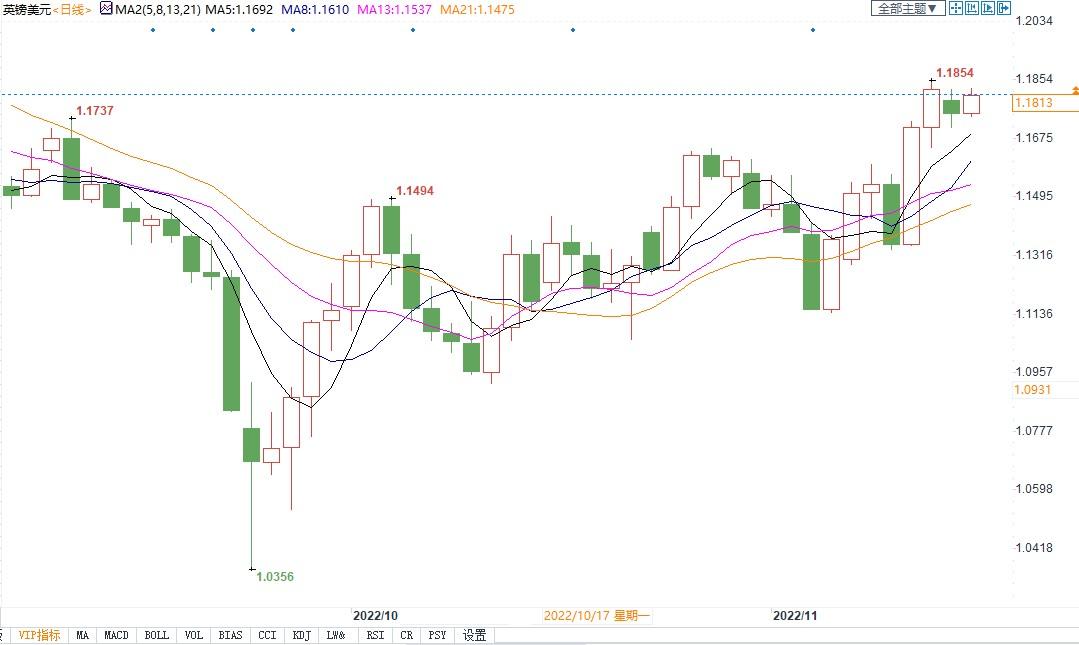
Task: Open the 全部主题 theme dropdown
Action: click(908, 8)
